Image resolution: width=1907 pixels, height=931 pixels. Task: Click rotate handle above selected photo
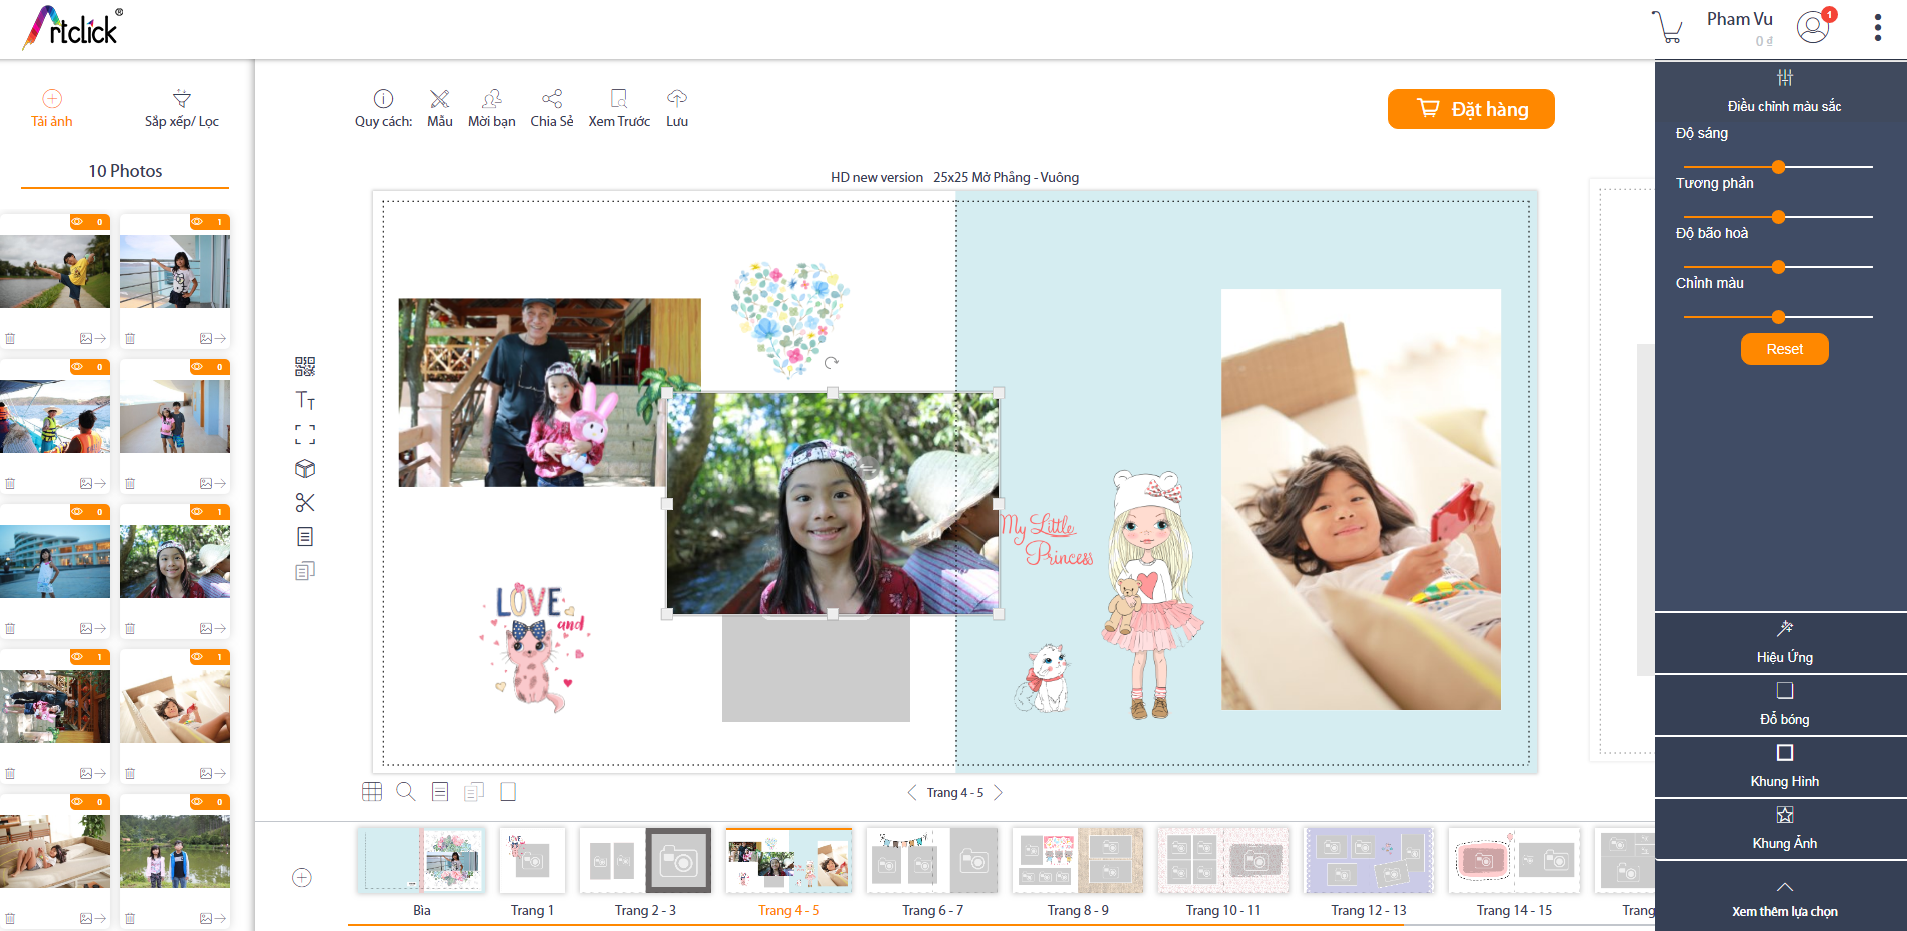(x=832, y=362)
